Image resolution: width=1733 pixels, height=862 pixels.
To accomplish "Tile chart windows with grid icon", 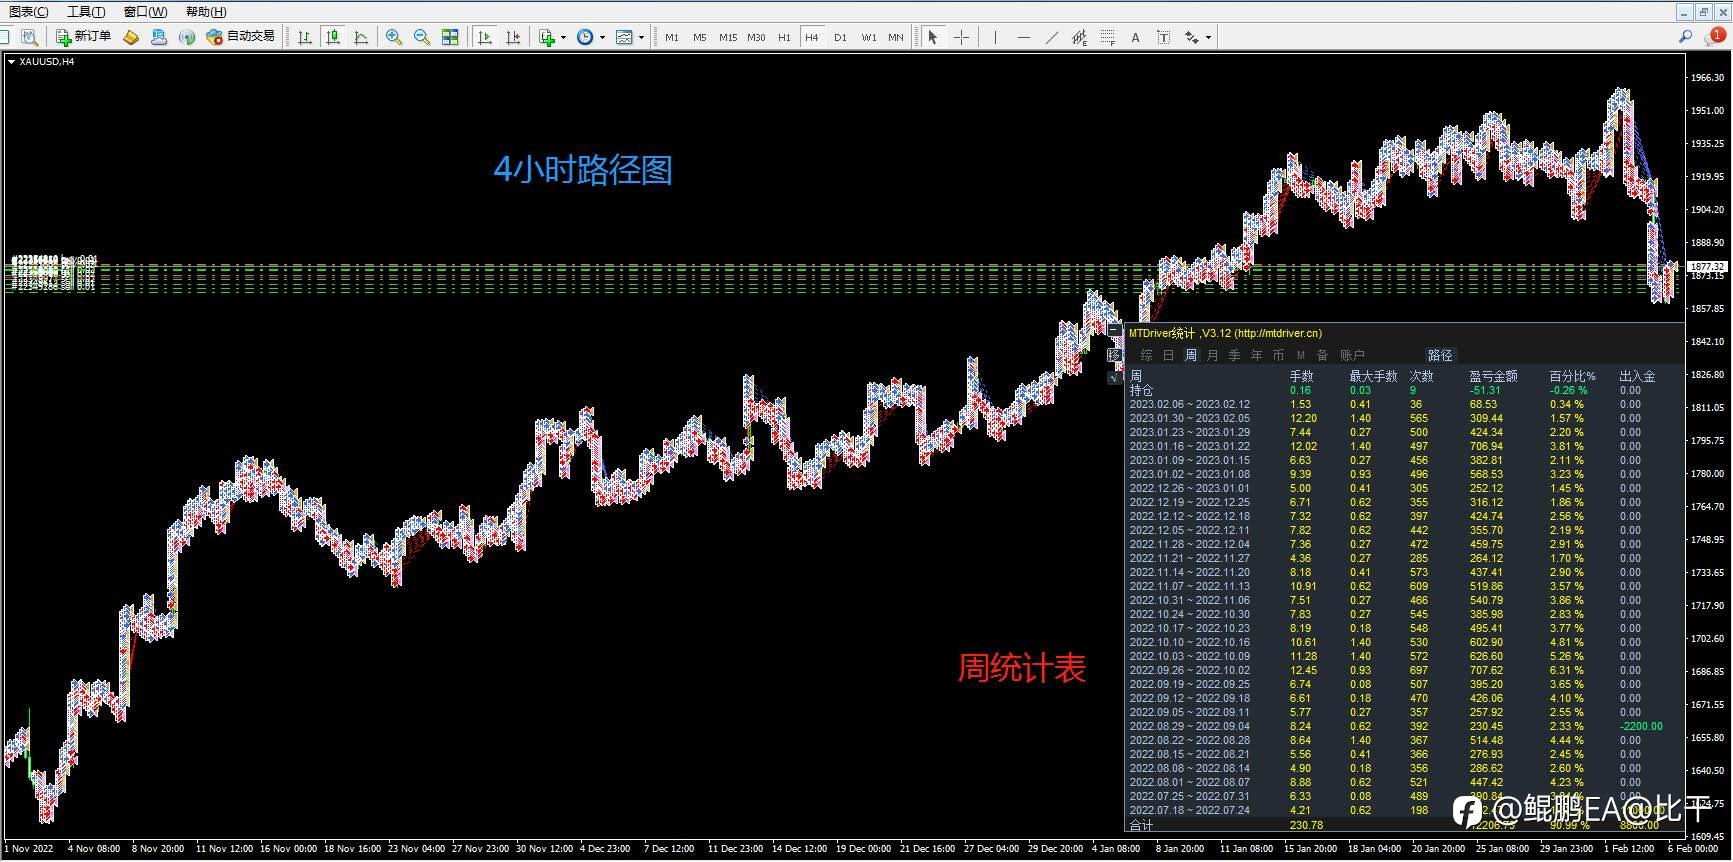I will (450, 37).
